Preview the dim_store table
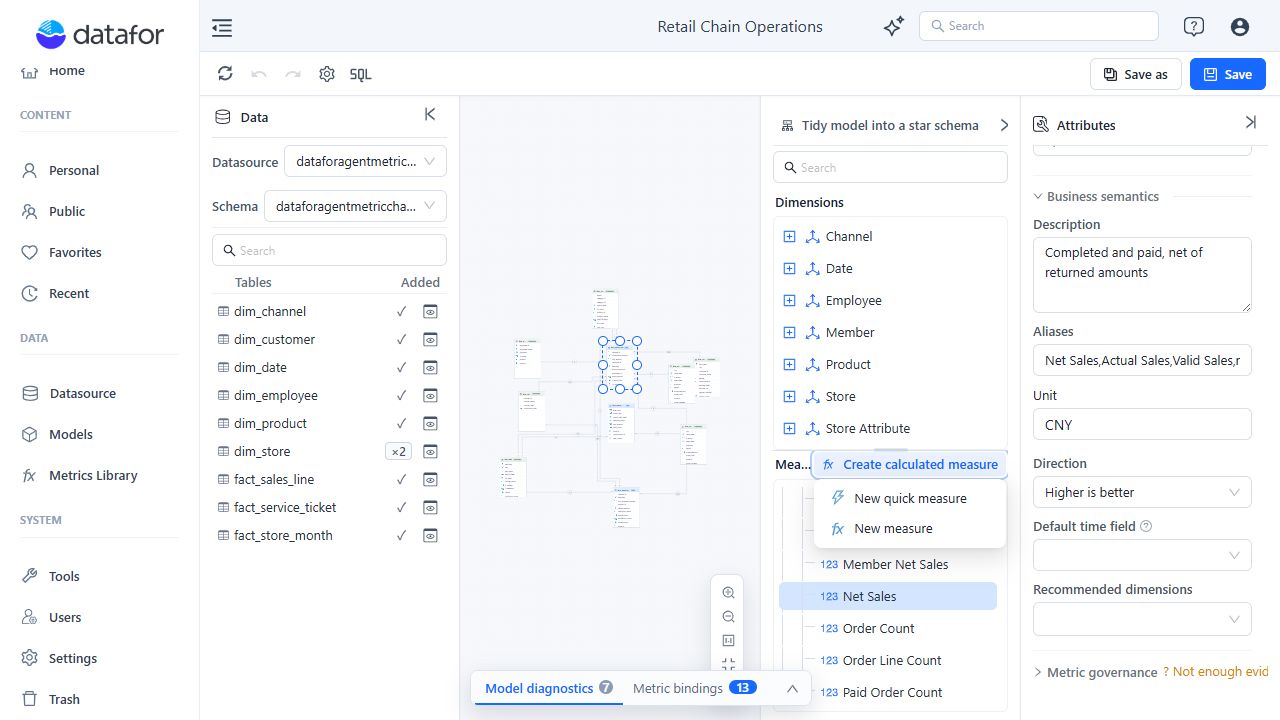 [430, 451]
